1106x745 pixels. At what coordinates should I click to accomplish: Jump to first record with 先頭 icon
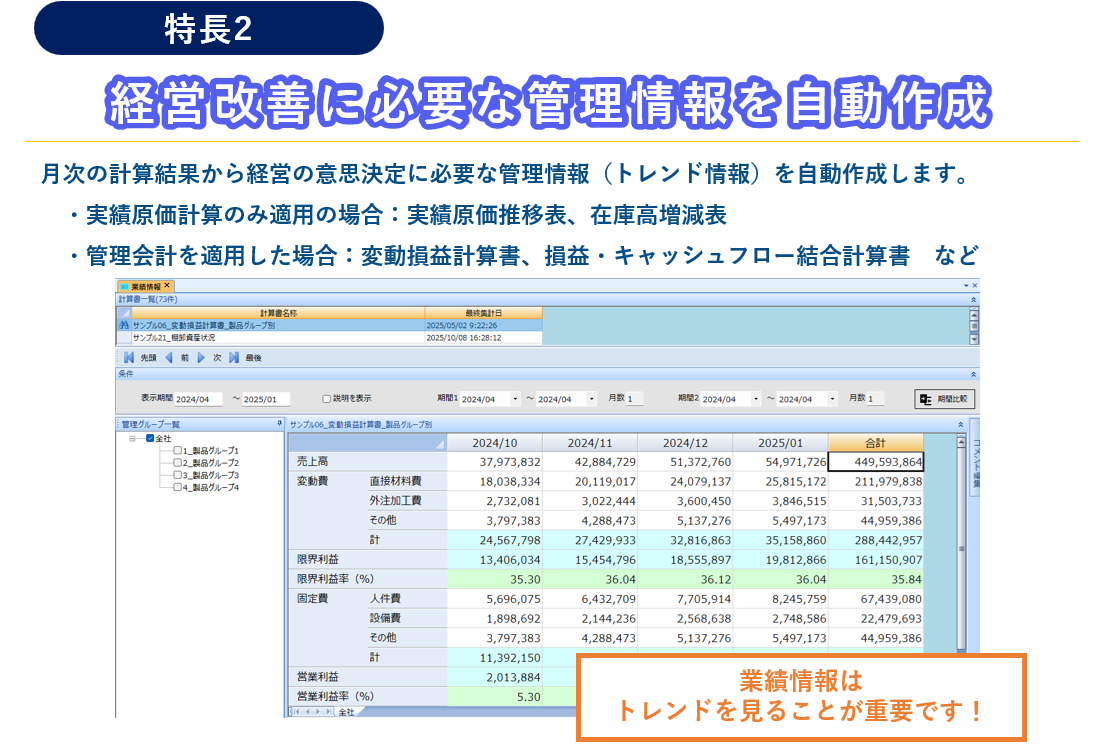[x=128, y=358]
